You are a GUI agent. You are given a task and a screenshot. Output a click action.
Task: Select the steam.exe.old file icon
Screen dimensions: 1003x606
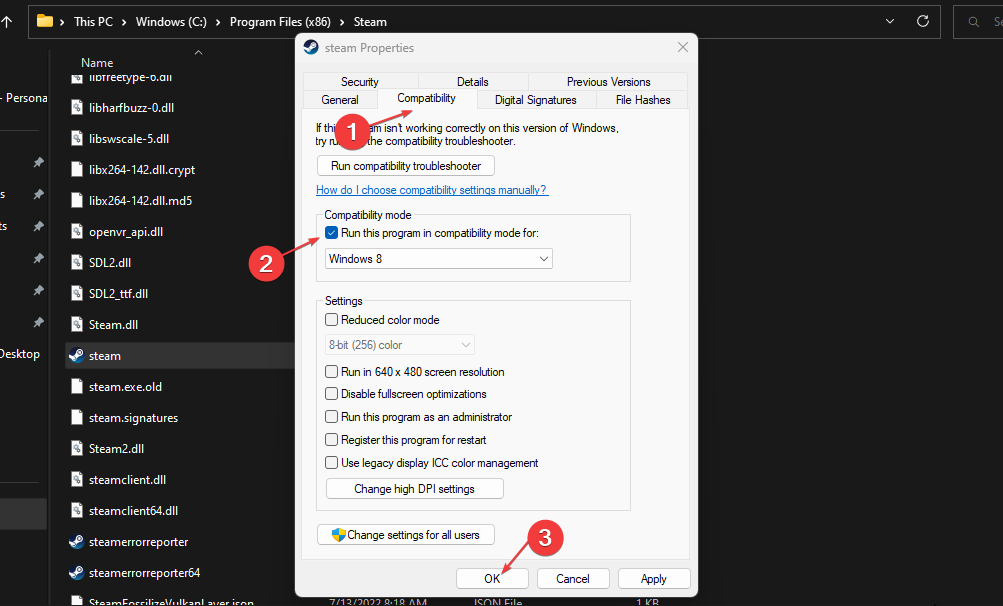click(x=77, y=387)
